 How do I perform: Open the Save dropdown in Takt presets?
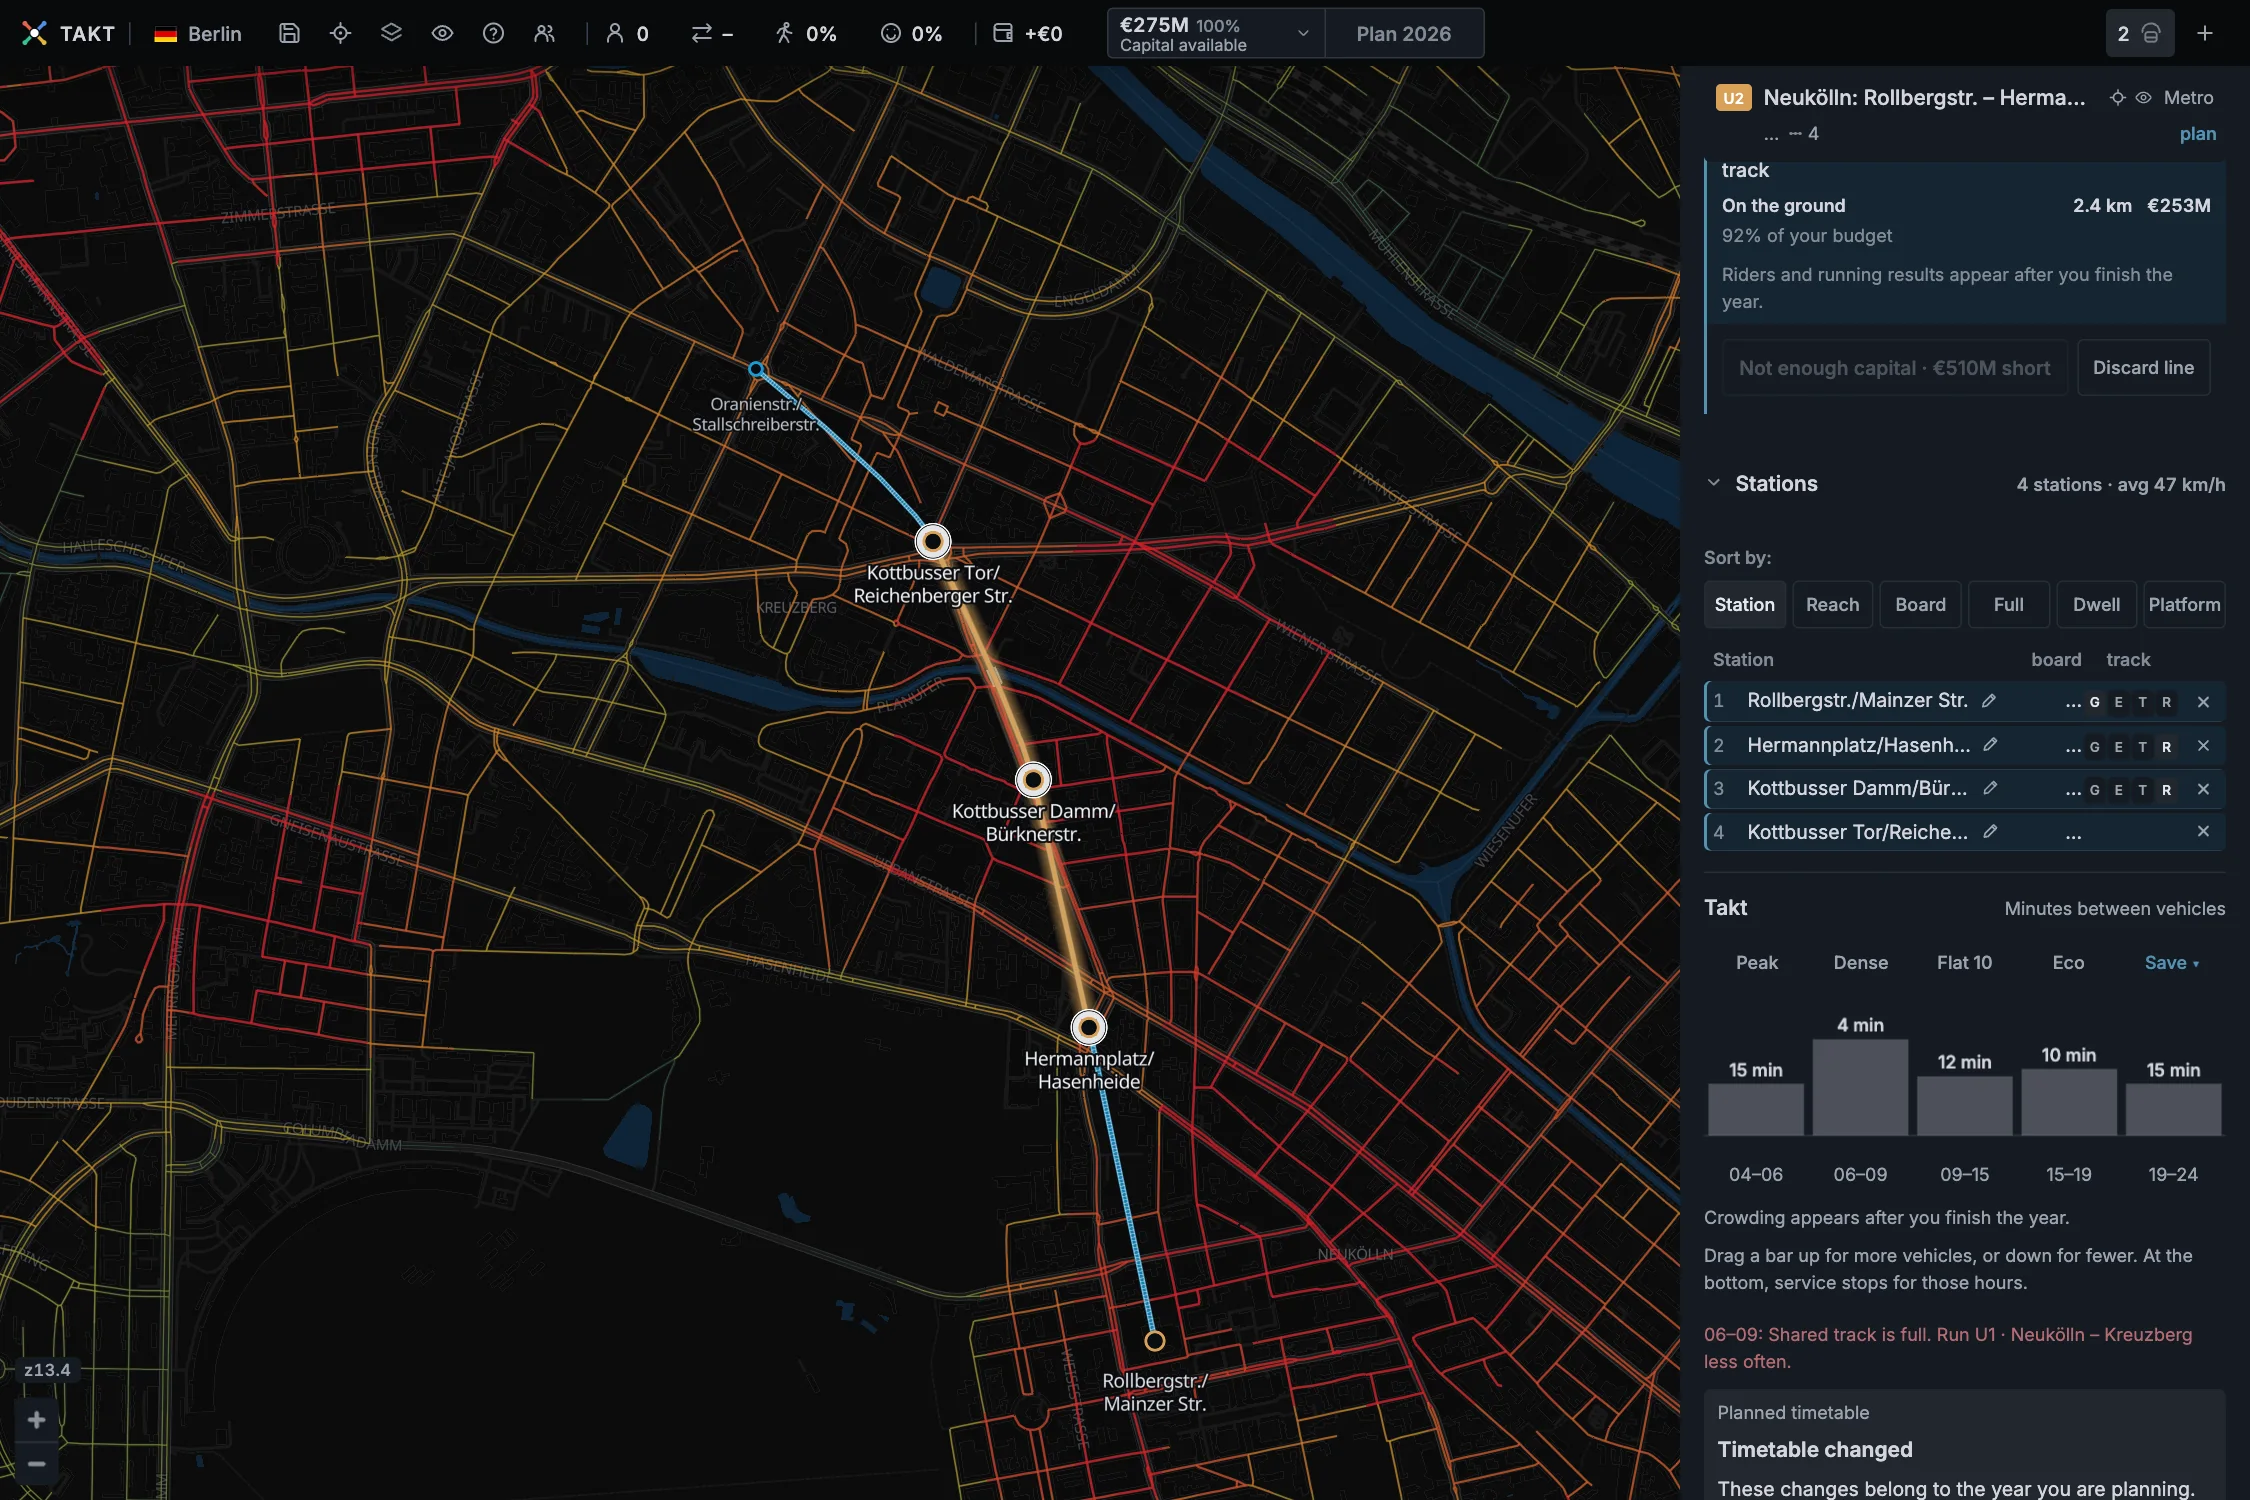2171,963
